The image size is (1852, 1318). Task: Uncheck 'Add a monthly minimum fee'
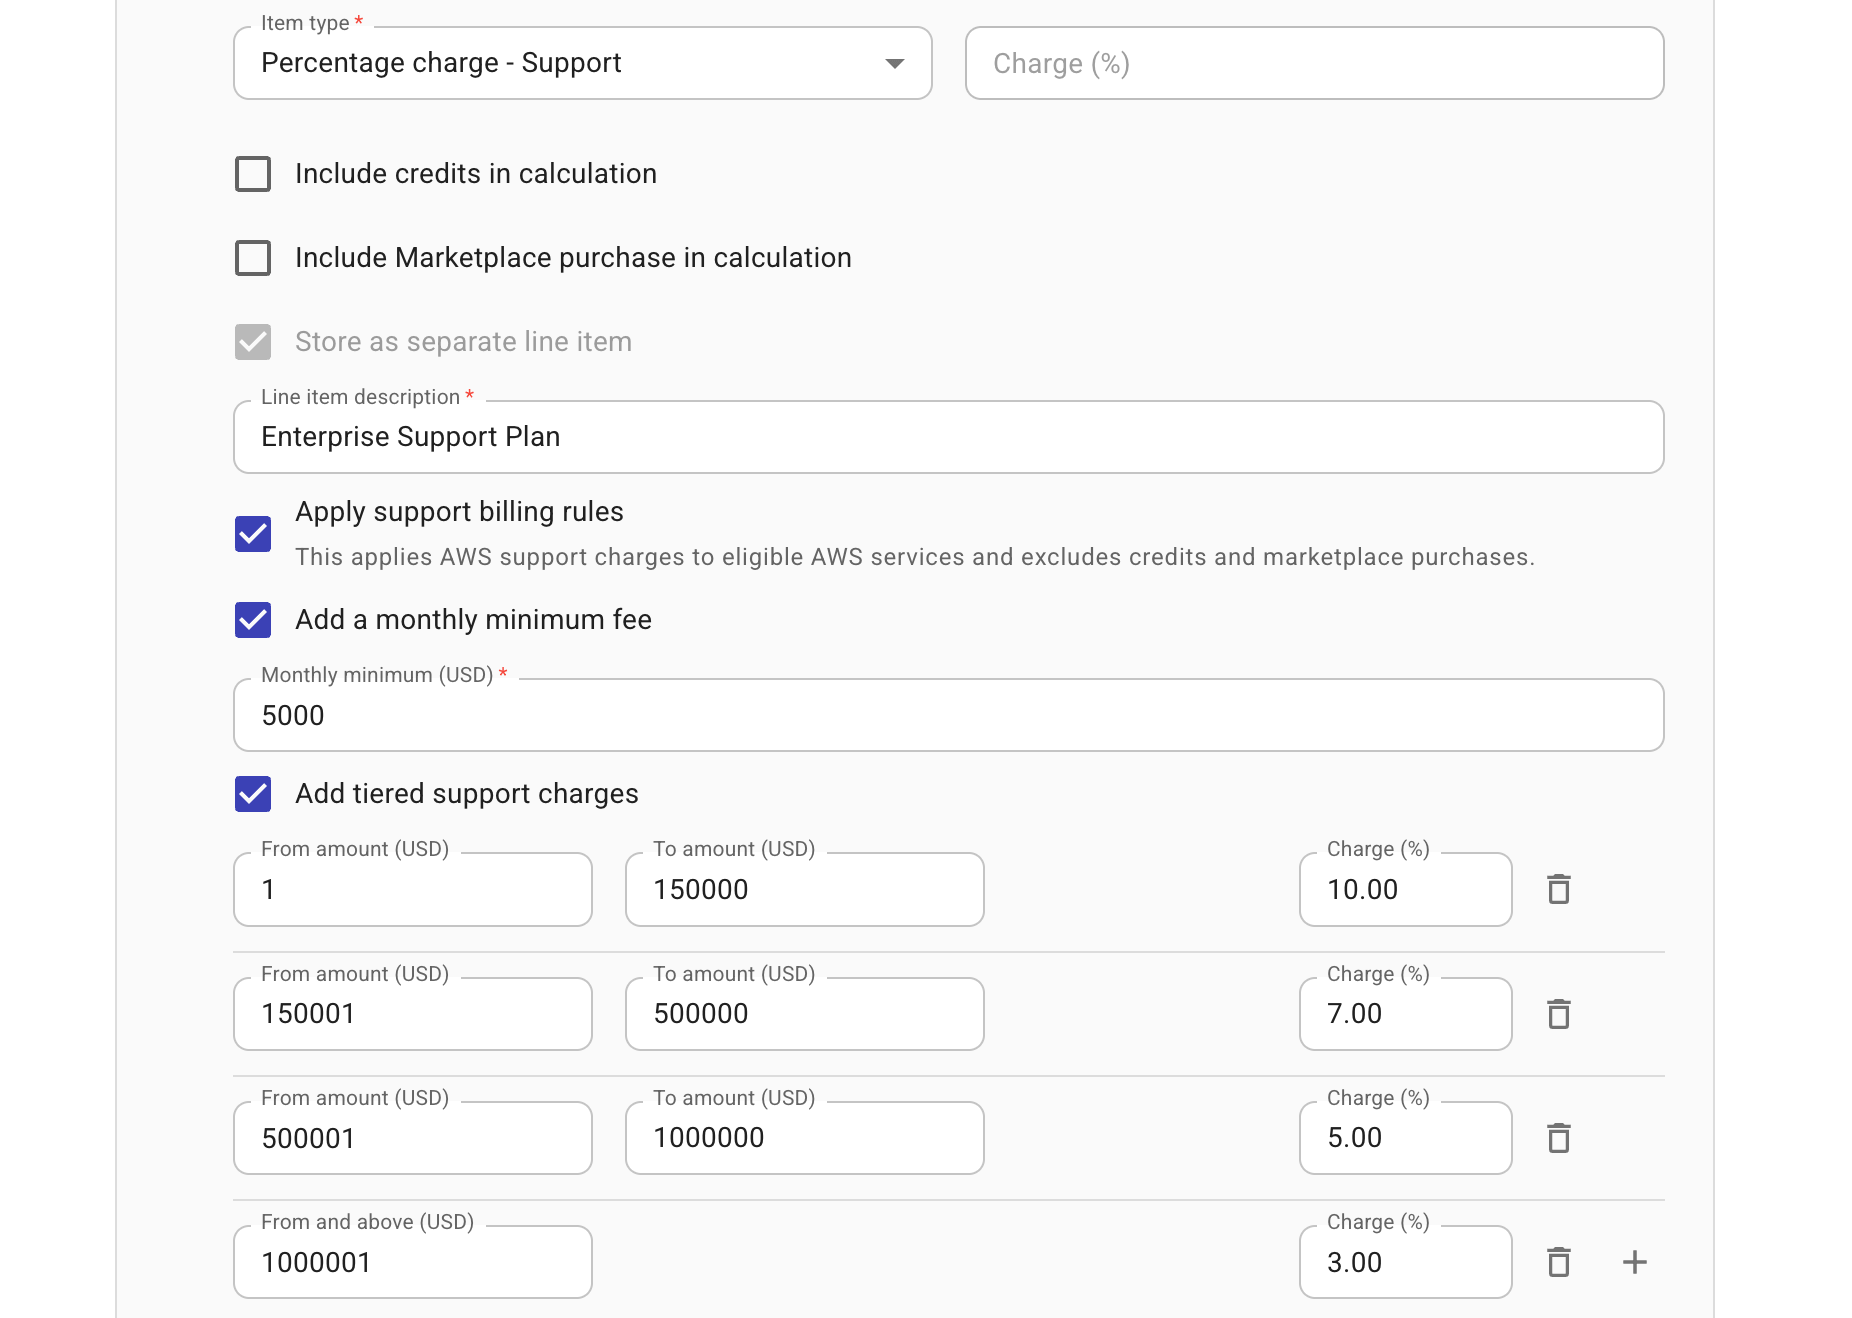click(x=253, y=620)
